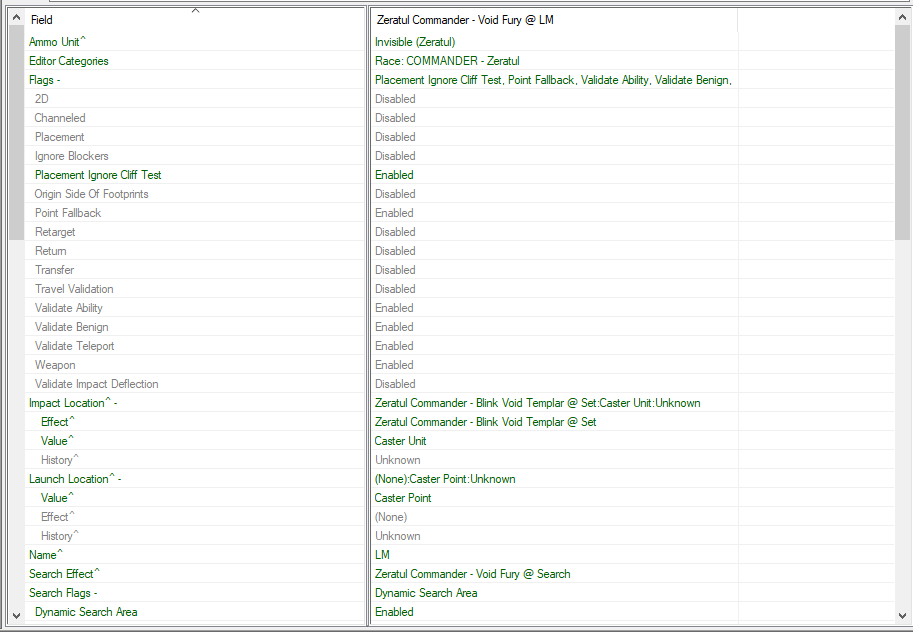Click Race: COMMANDER - Zeratul value
Viewport: 913px width, 632px height.
click(x=447, y=61)
